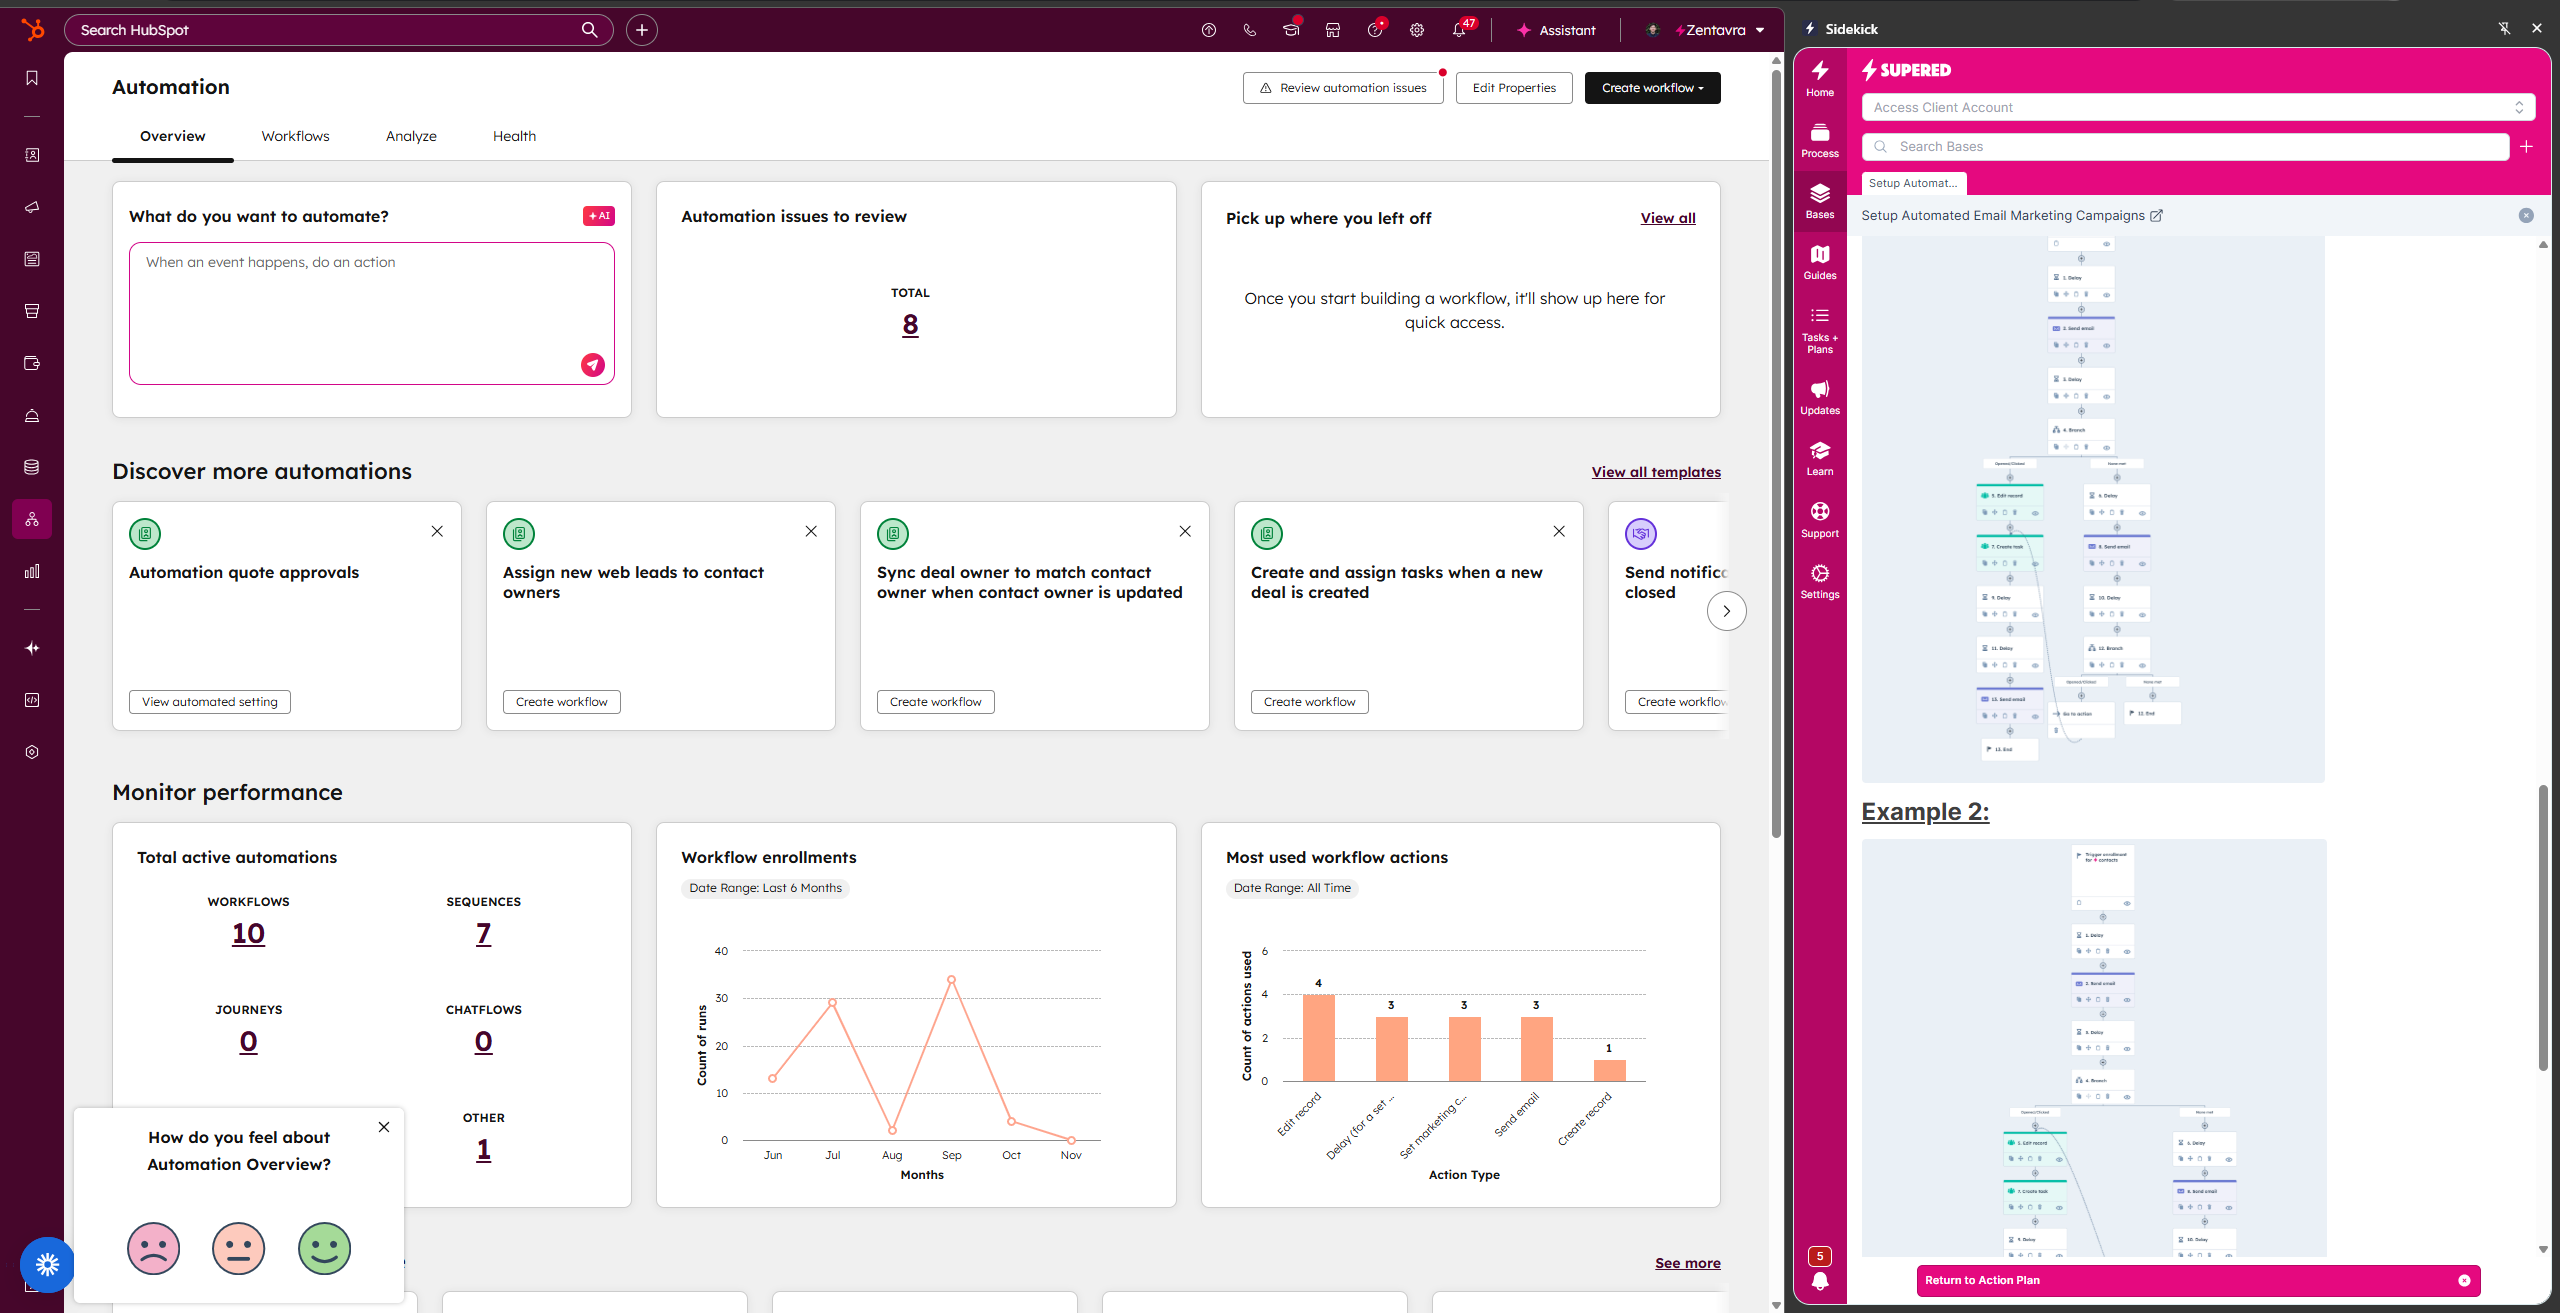Image resolution: width=2560 pixels, height=1313 pixels.
Task: Open Sequences count 7 link
Action: click(x=483, y=933)
